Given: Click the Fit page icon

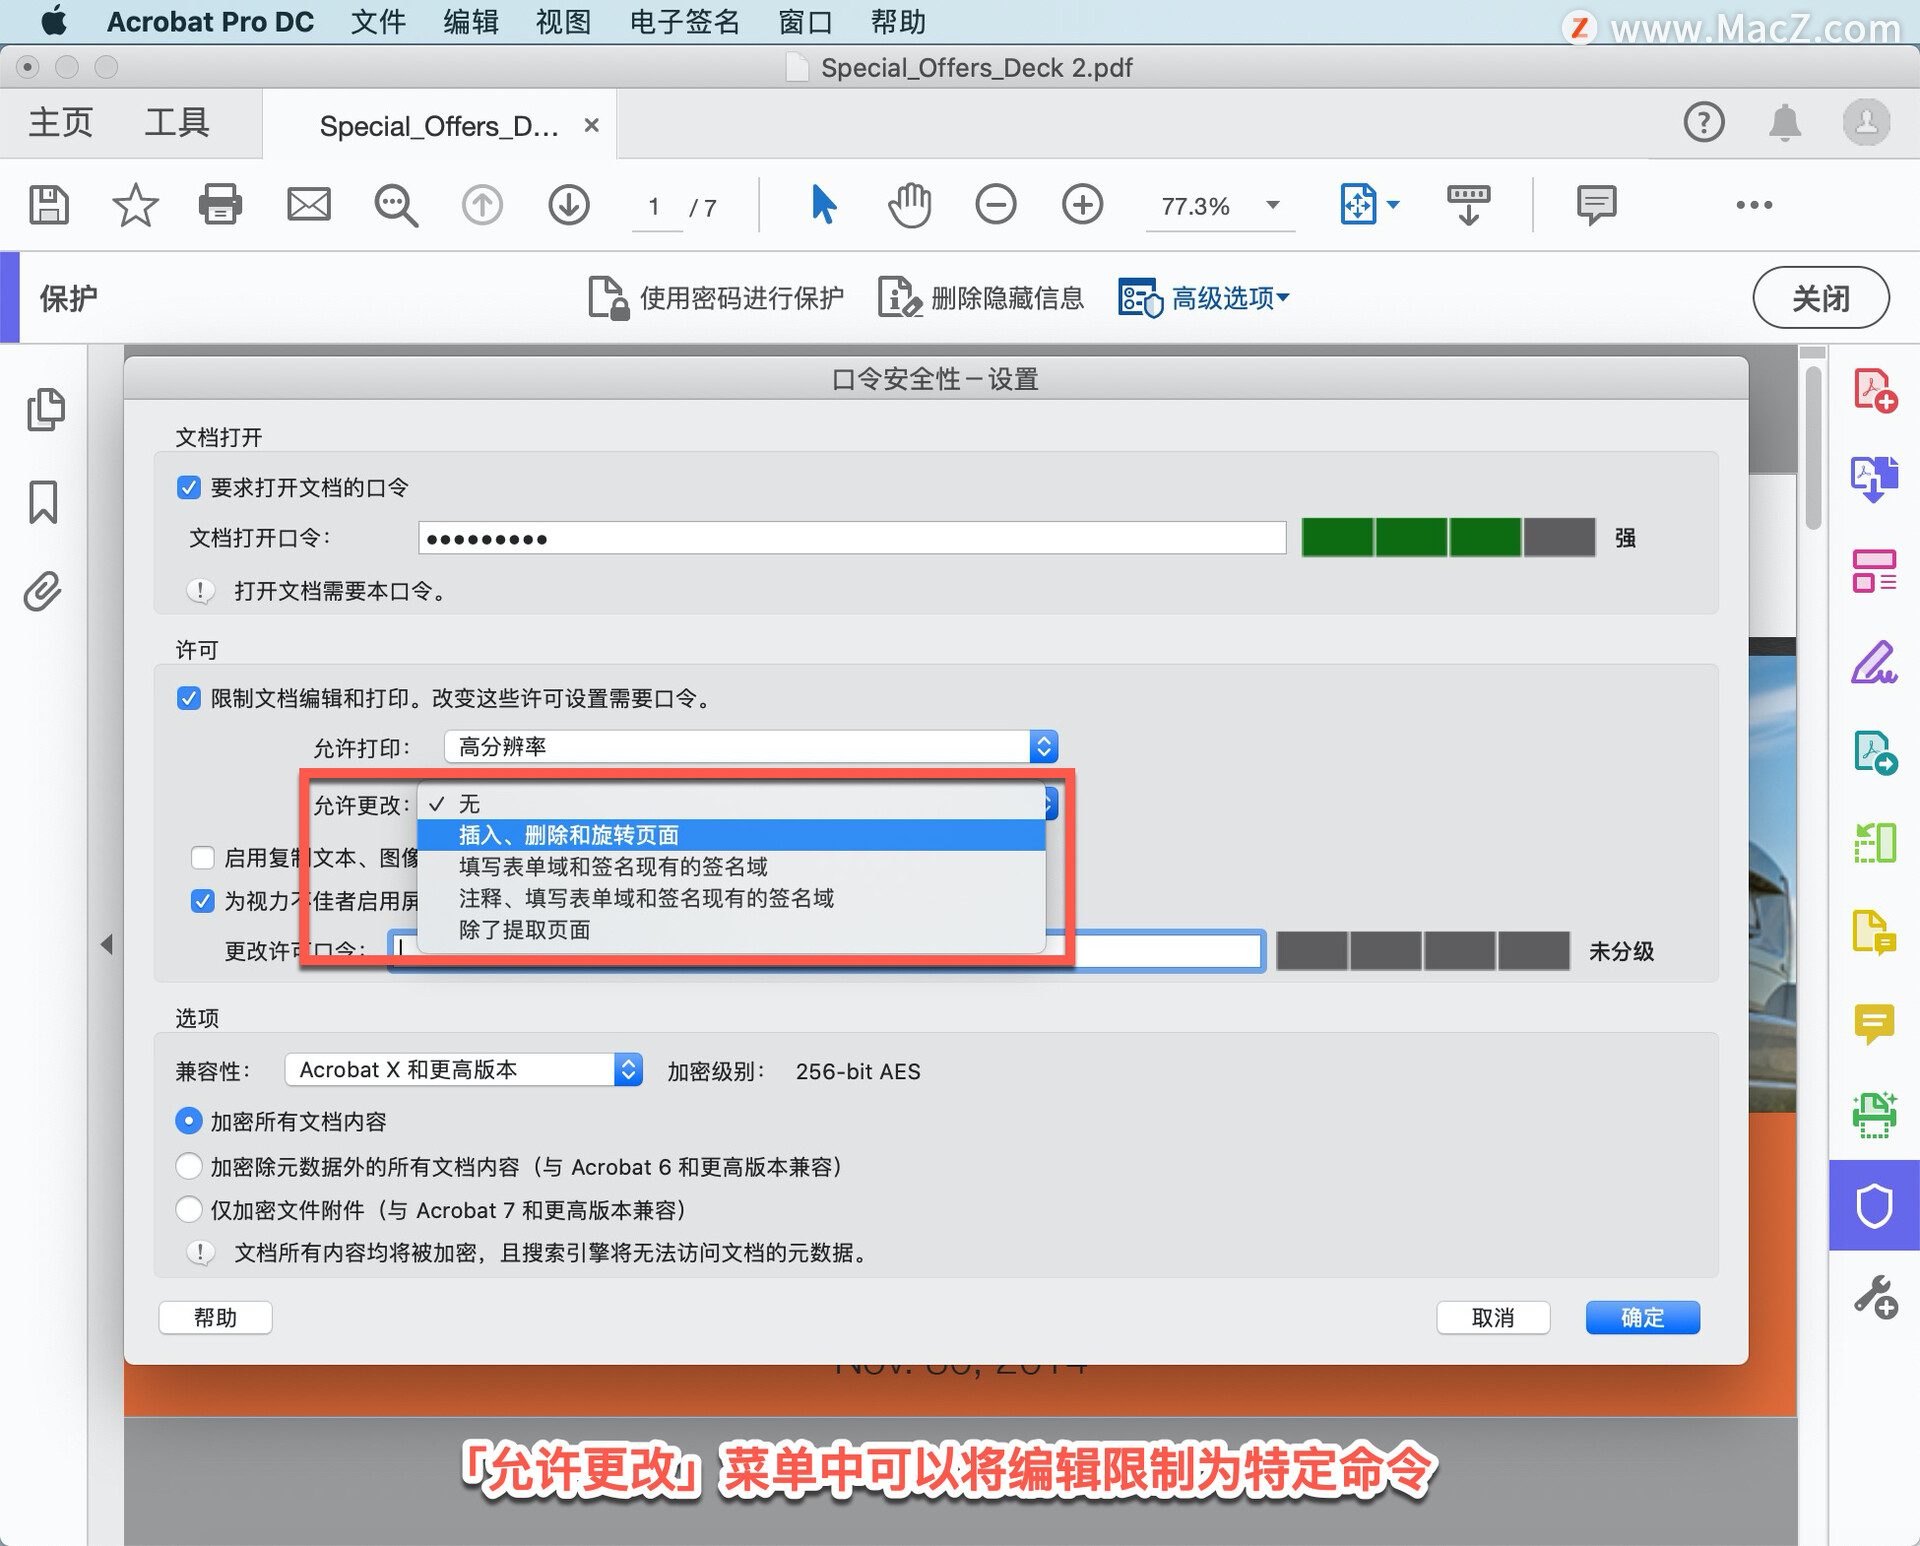Looking at the screenshot, I should [x=1358, y=205].
